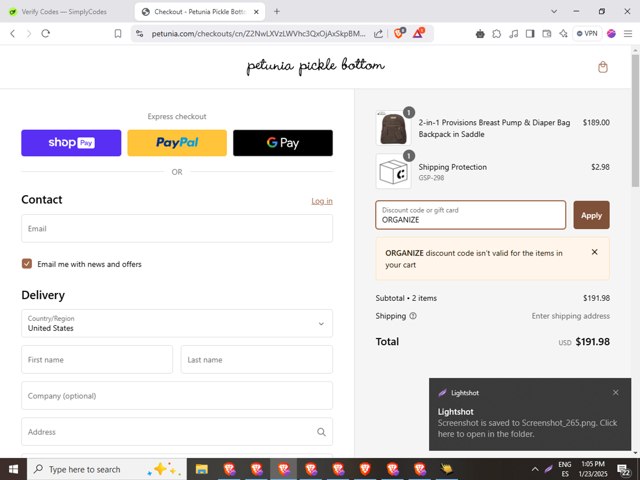This screenshot has height=480, width=640.
Task: Close the Checkout tab
Action: click(x=256, y=12)
